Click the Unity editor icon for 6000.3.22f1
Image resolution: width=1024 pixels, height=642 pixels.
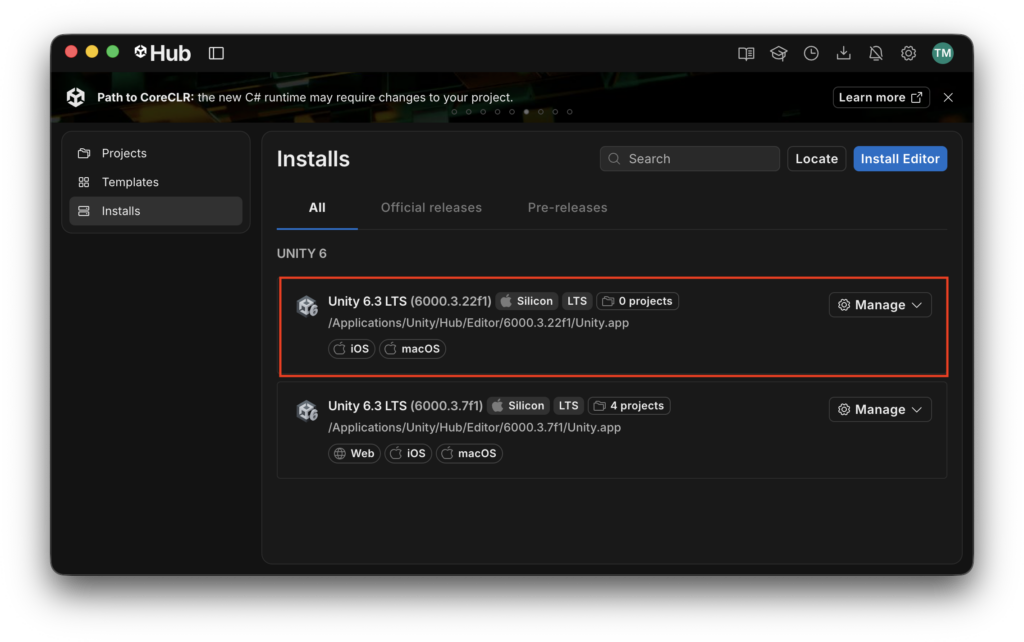(x=307, y=306)
